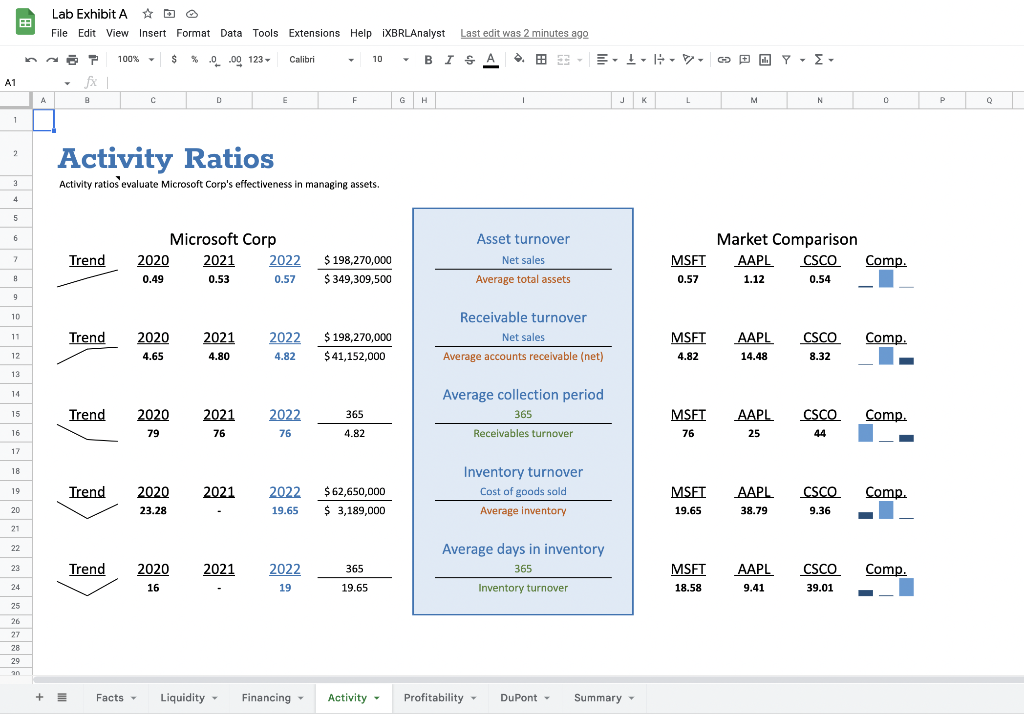Image resolution: width=1024 pixels, height=717 pixels.
Task: Open vertical align options
Action: click(635, 59)
